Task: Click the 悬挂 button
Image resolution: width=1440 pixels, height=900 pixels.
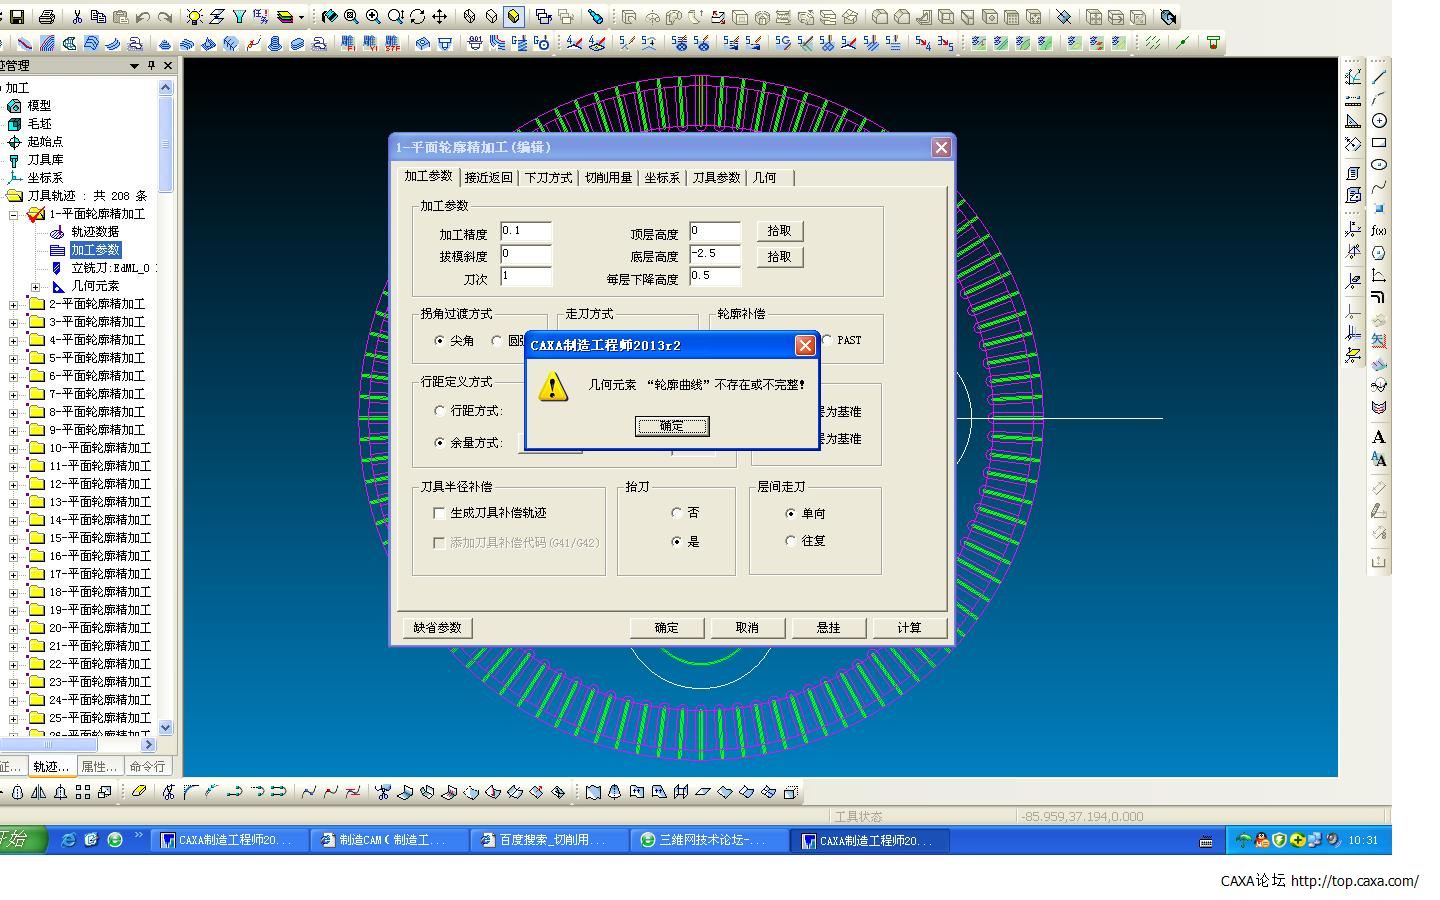Action: click(828, 628)
